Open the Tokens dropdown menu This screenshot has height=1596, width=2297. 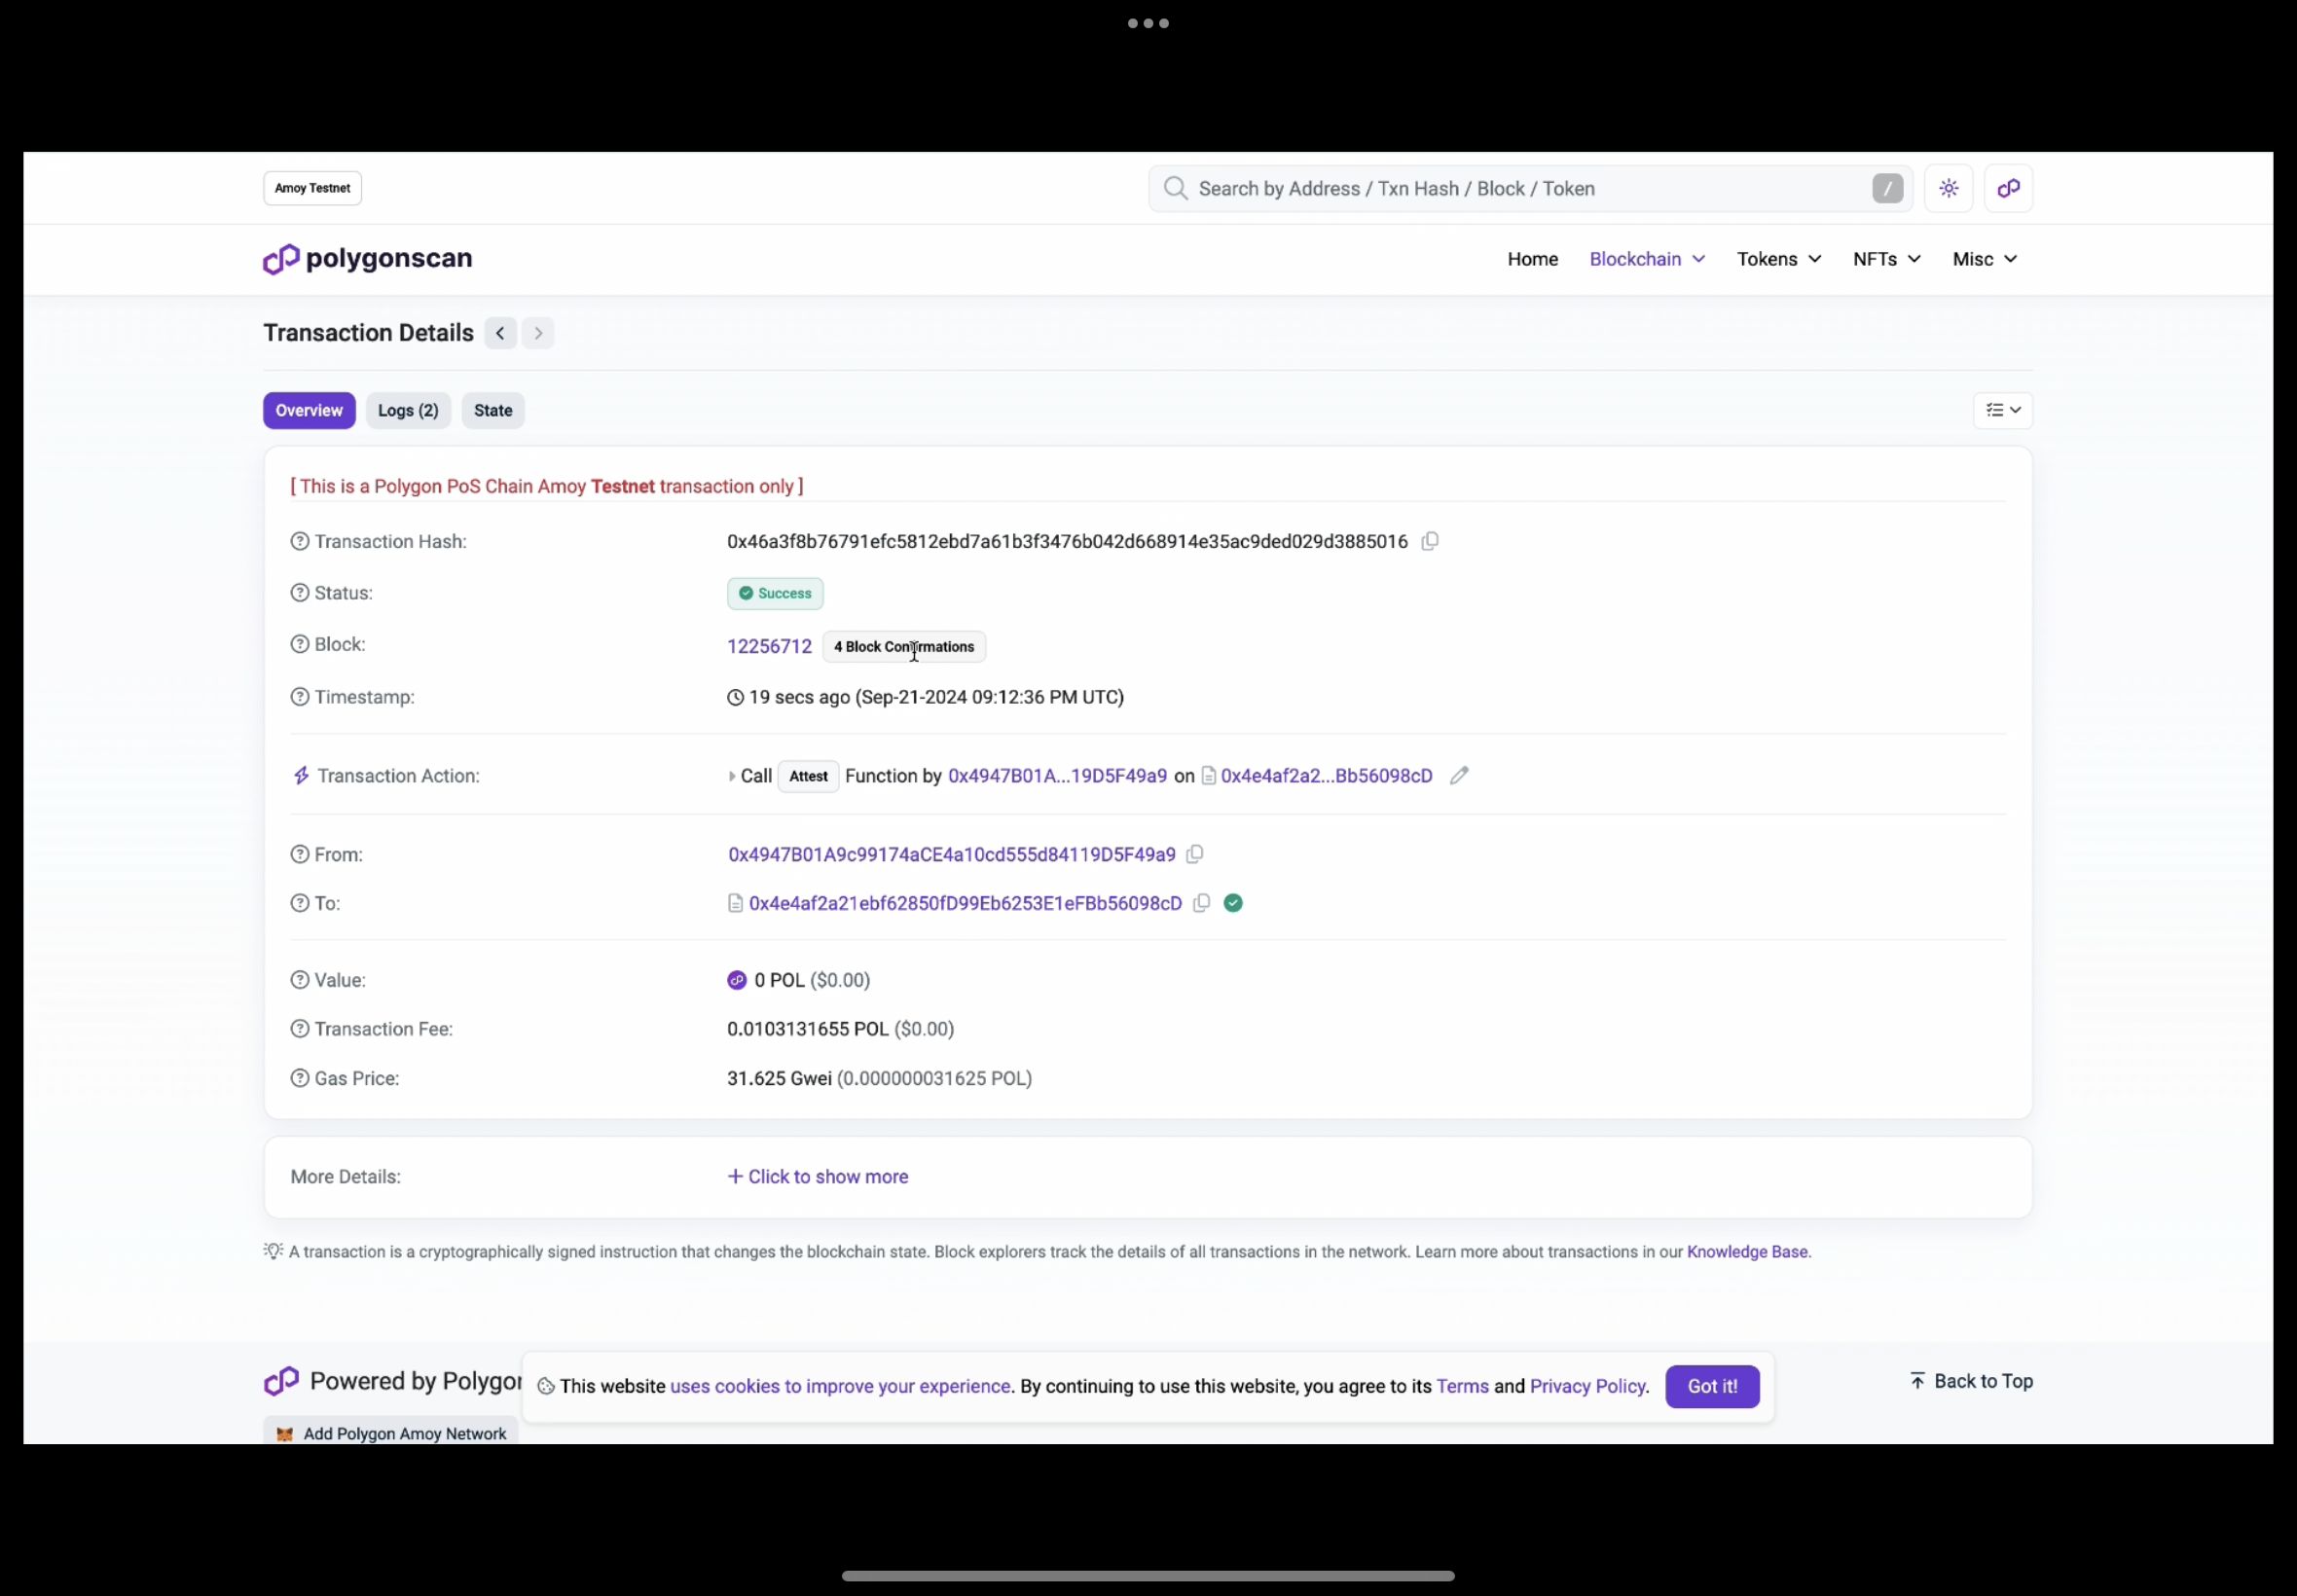[x=1779, y=259]
